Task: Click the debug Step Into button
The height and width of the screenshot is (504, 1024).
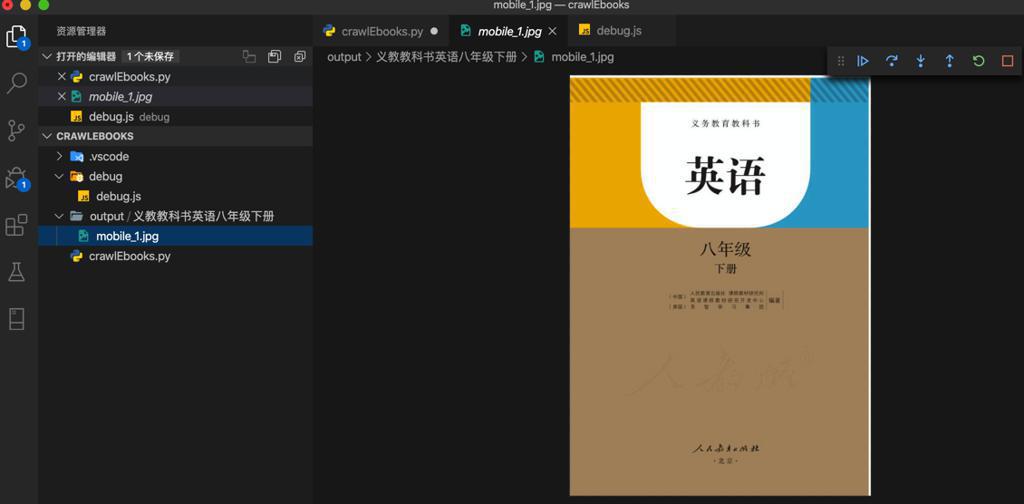Action: pyautogui.click(x=920, y=61)
